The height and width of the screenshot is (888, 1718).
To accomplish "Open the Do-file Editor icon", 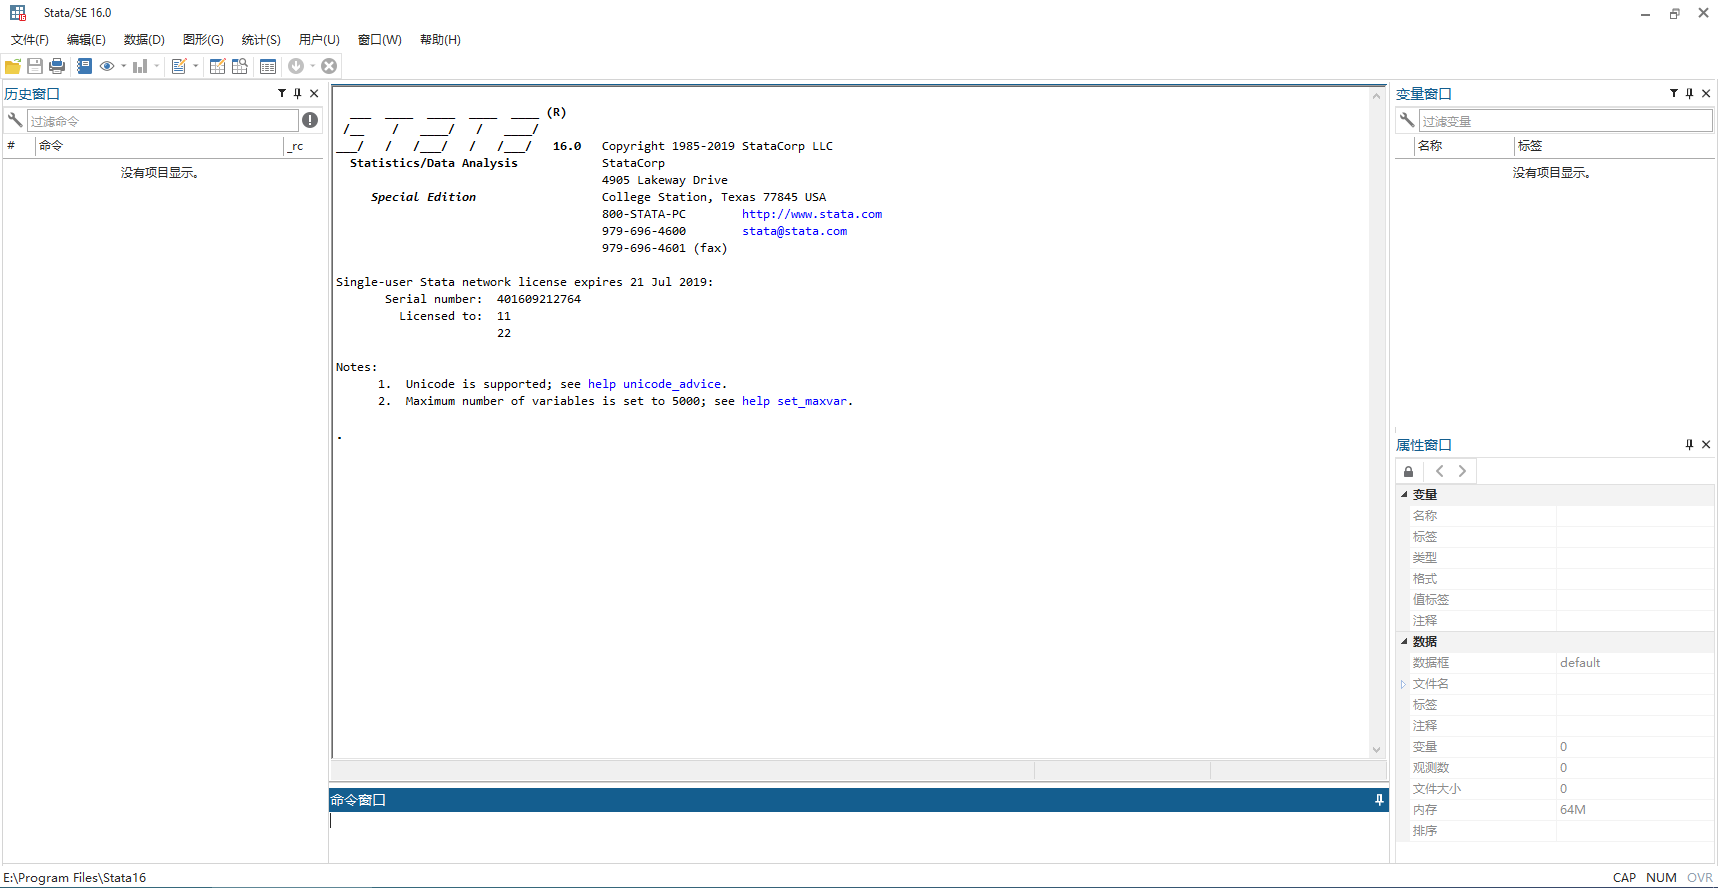I will [x=179, y=66].
